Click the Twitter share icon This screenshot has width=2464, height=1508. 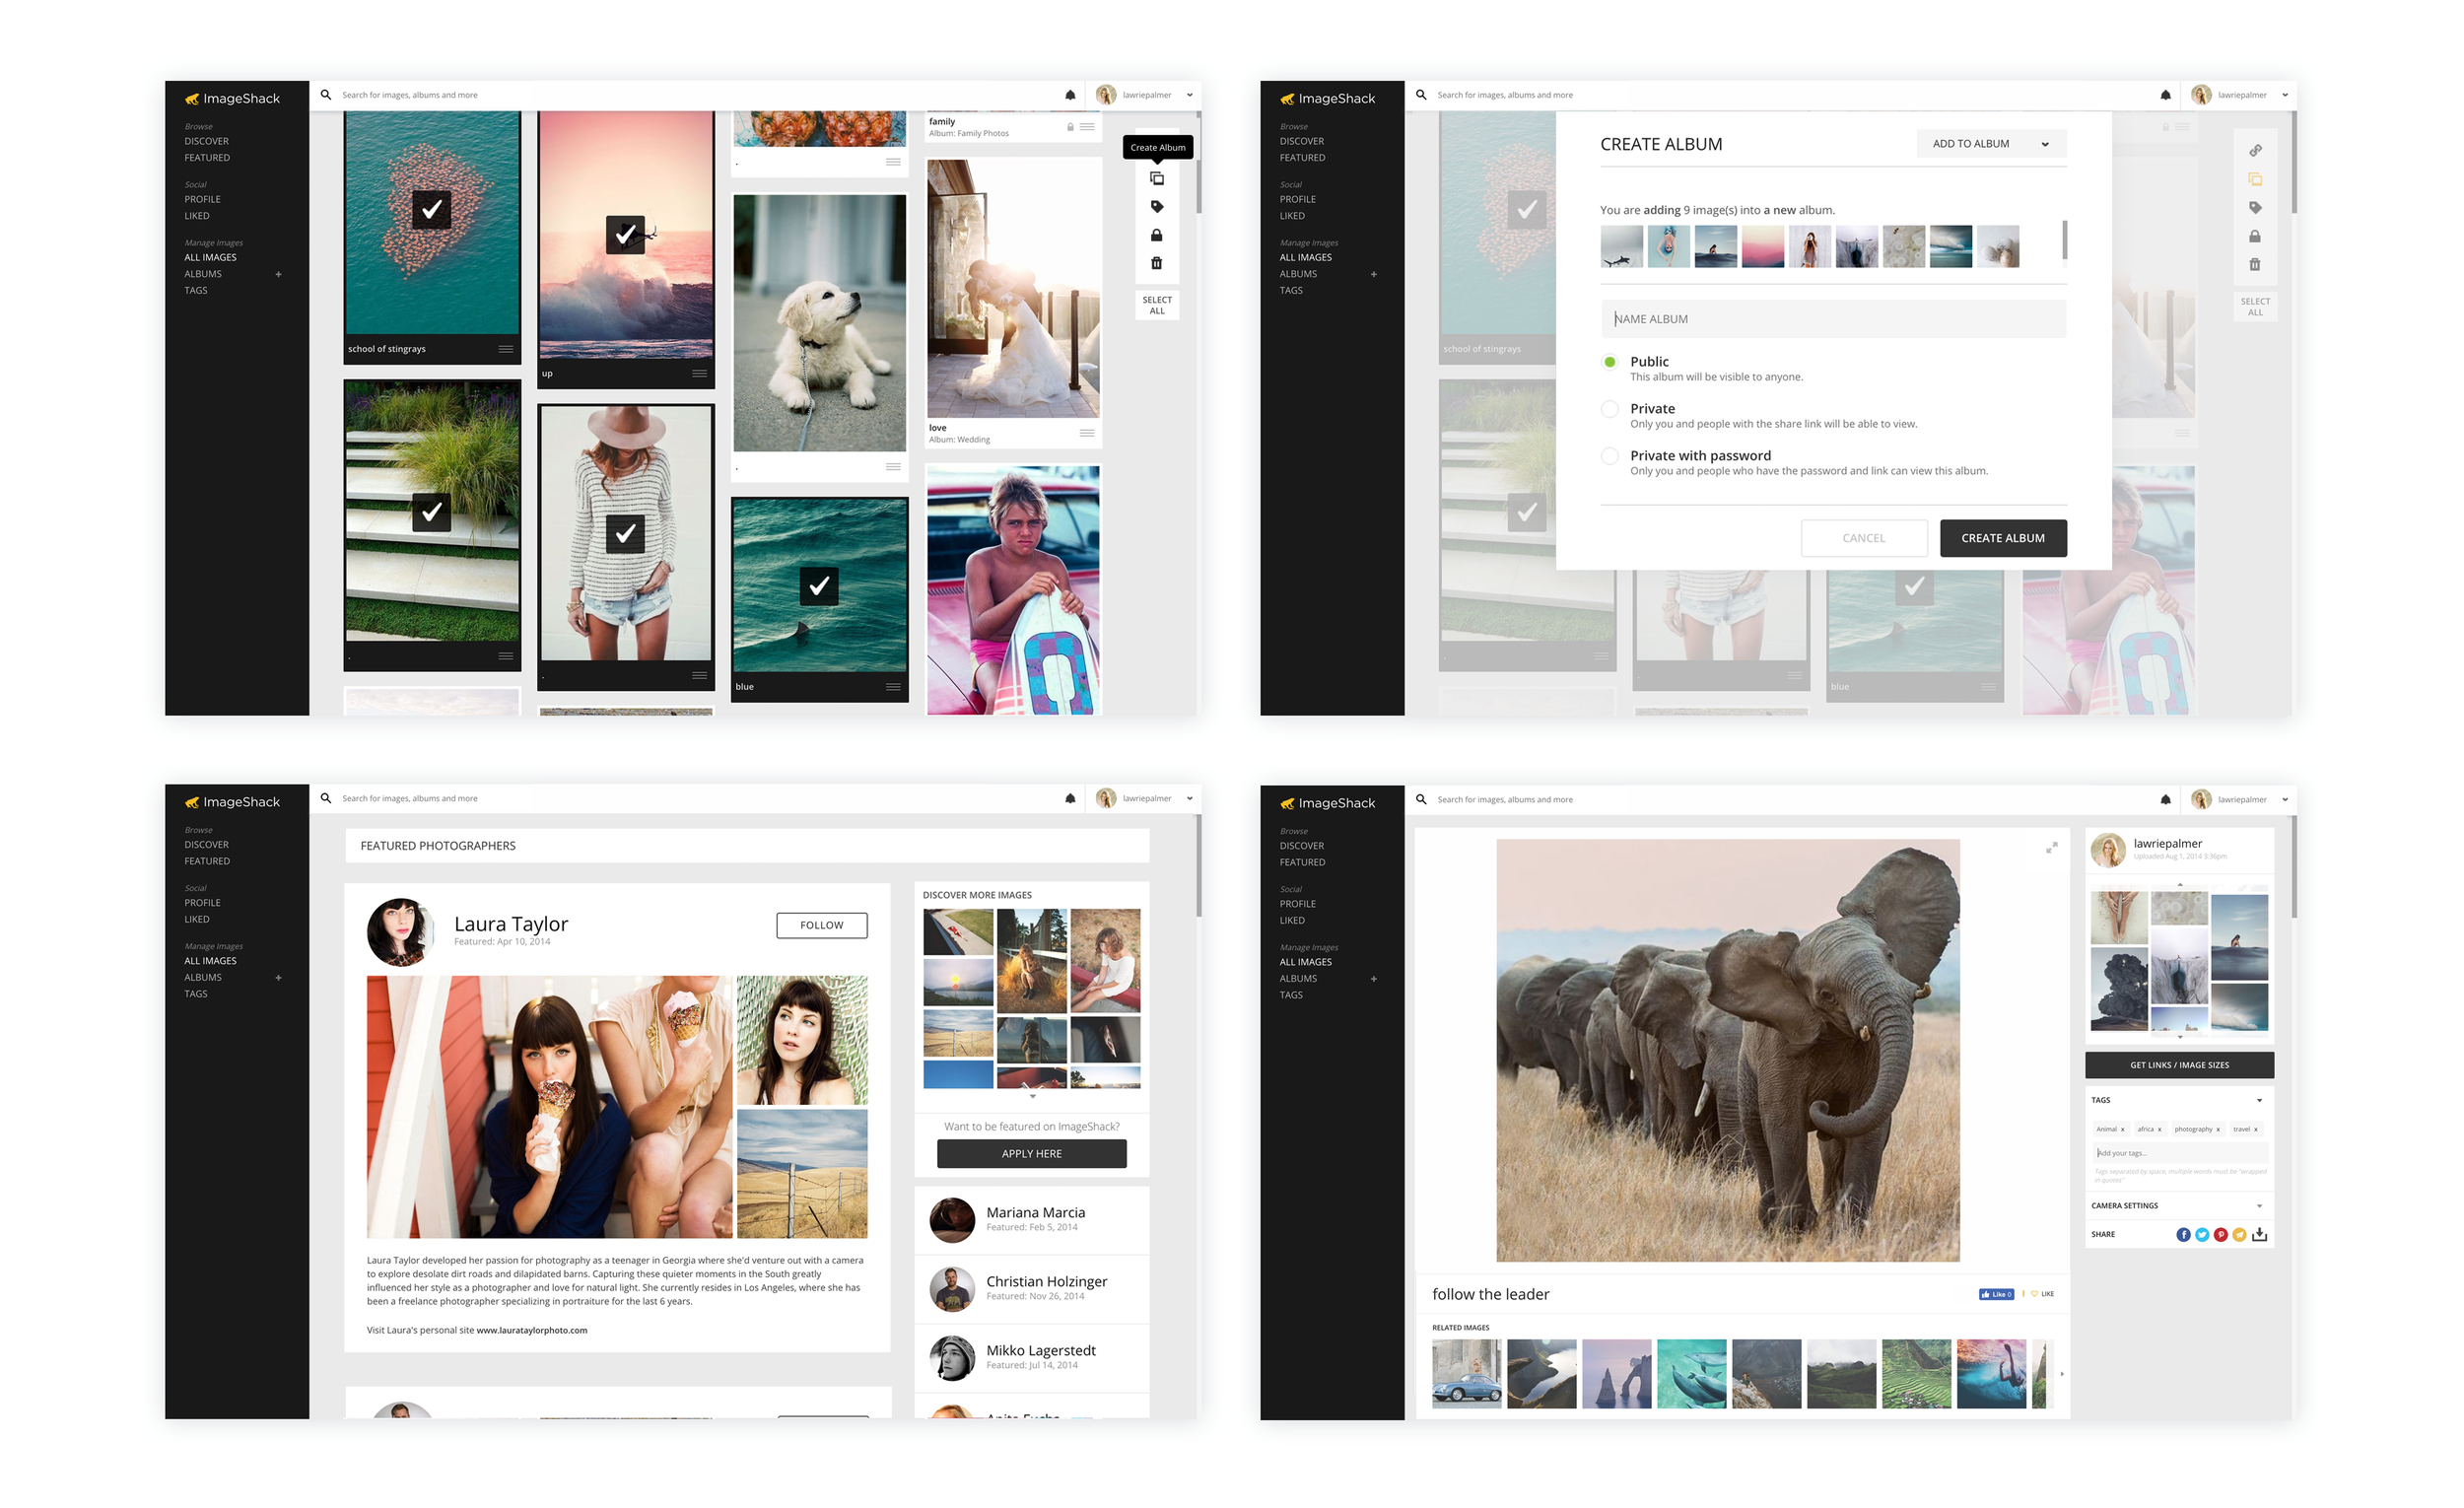tap(2202, 1235)
